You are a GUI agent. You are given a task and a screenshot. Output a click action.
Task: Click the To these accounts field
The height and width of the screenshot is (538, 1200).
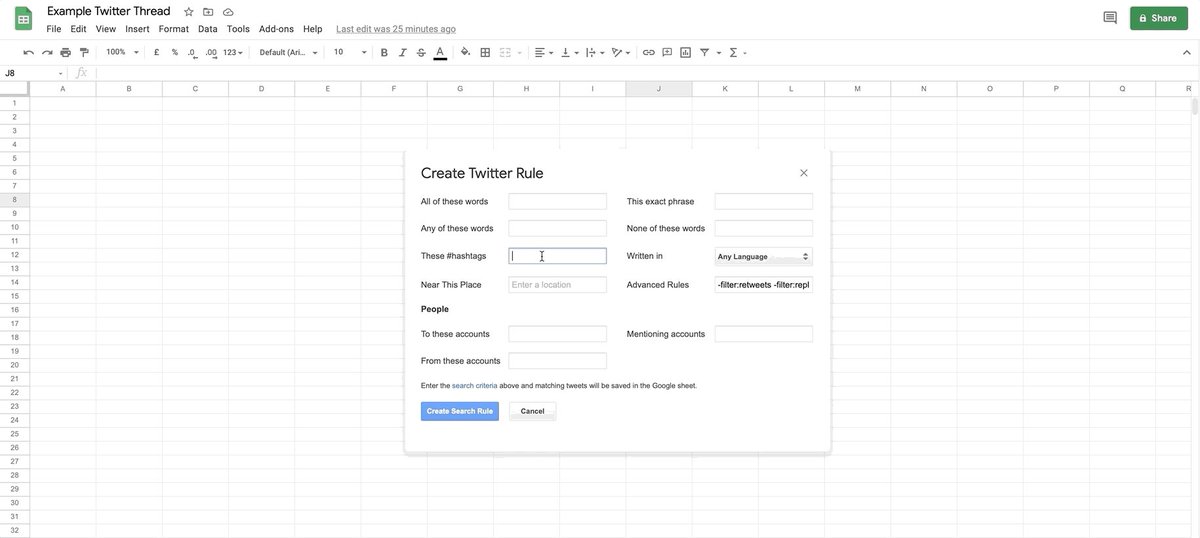click(558, 334)
